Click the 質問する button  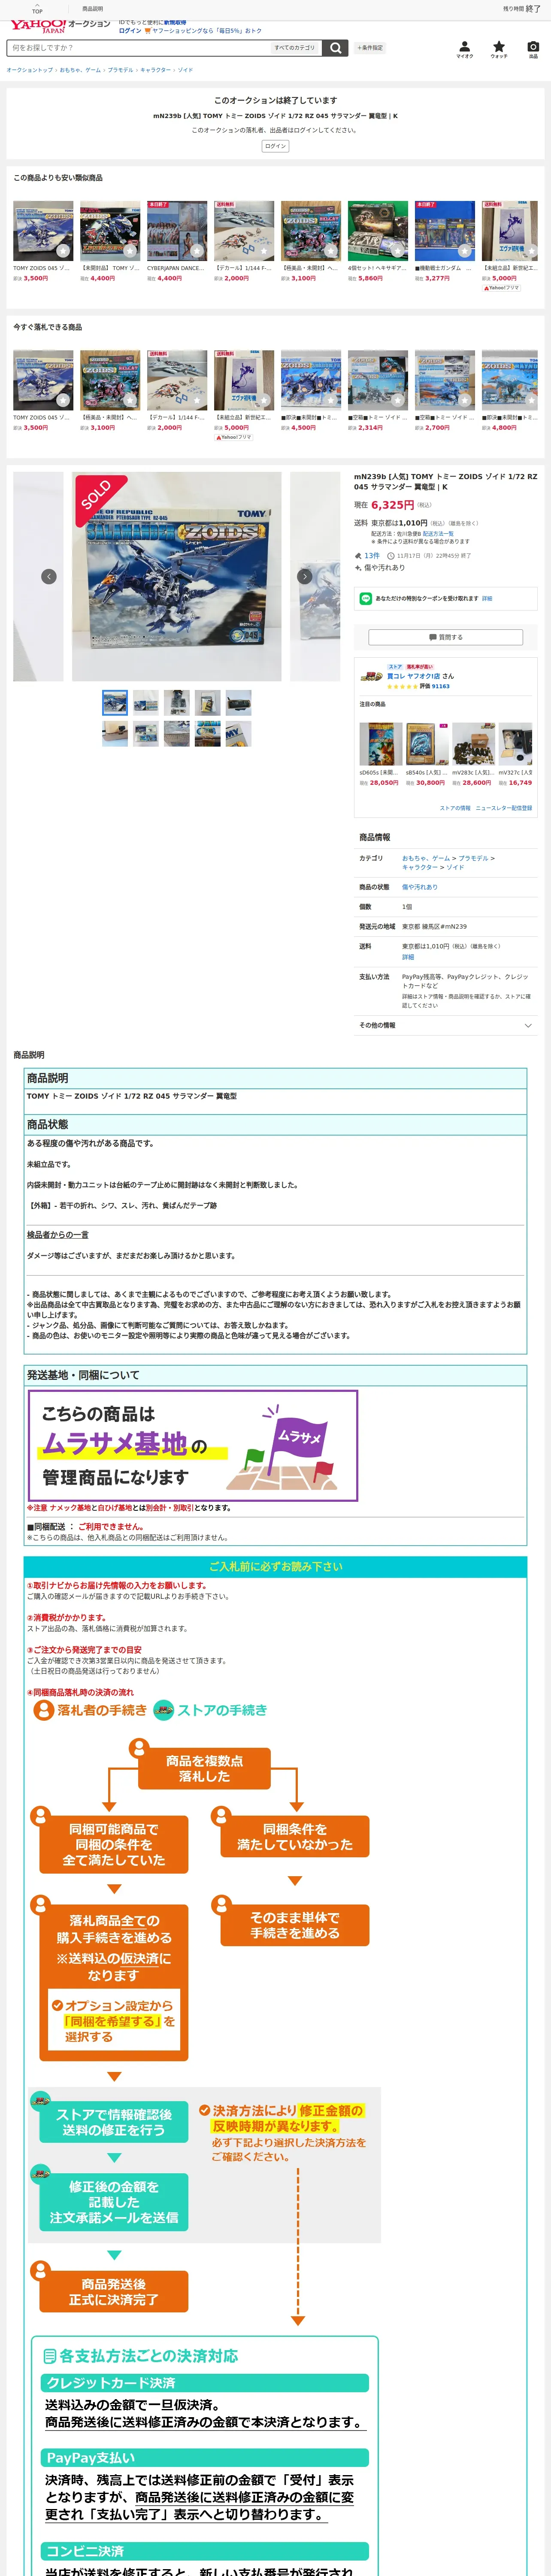click(445, 637)
